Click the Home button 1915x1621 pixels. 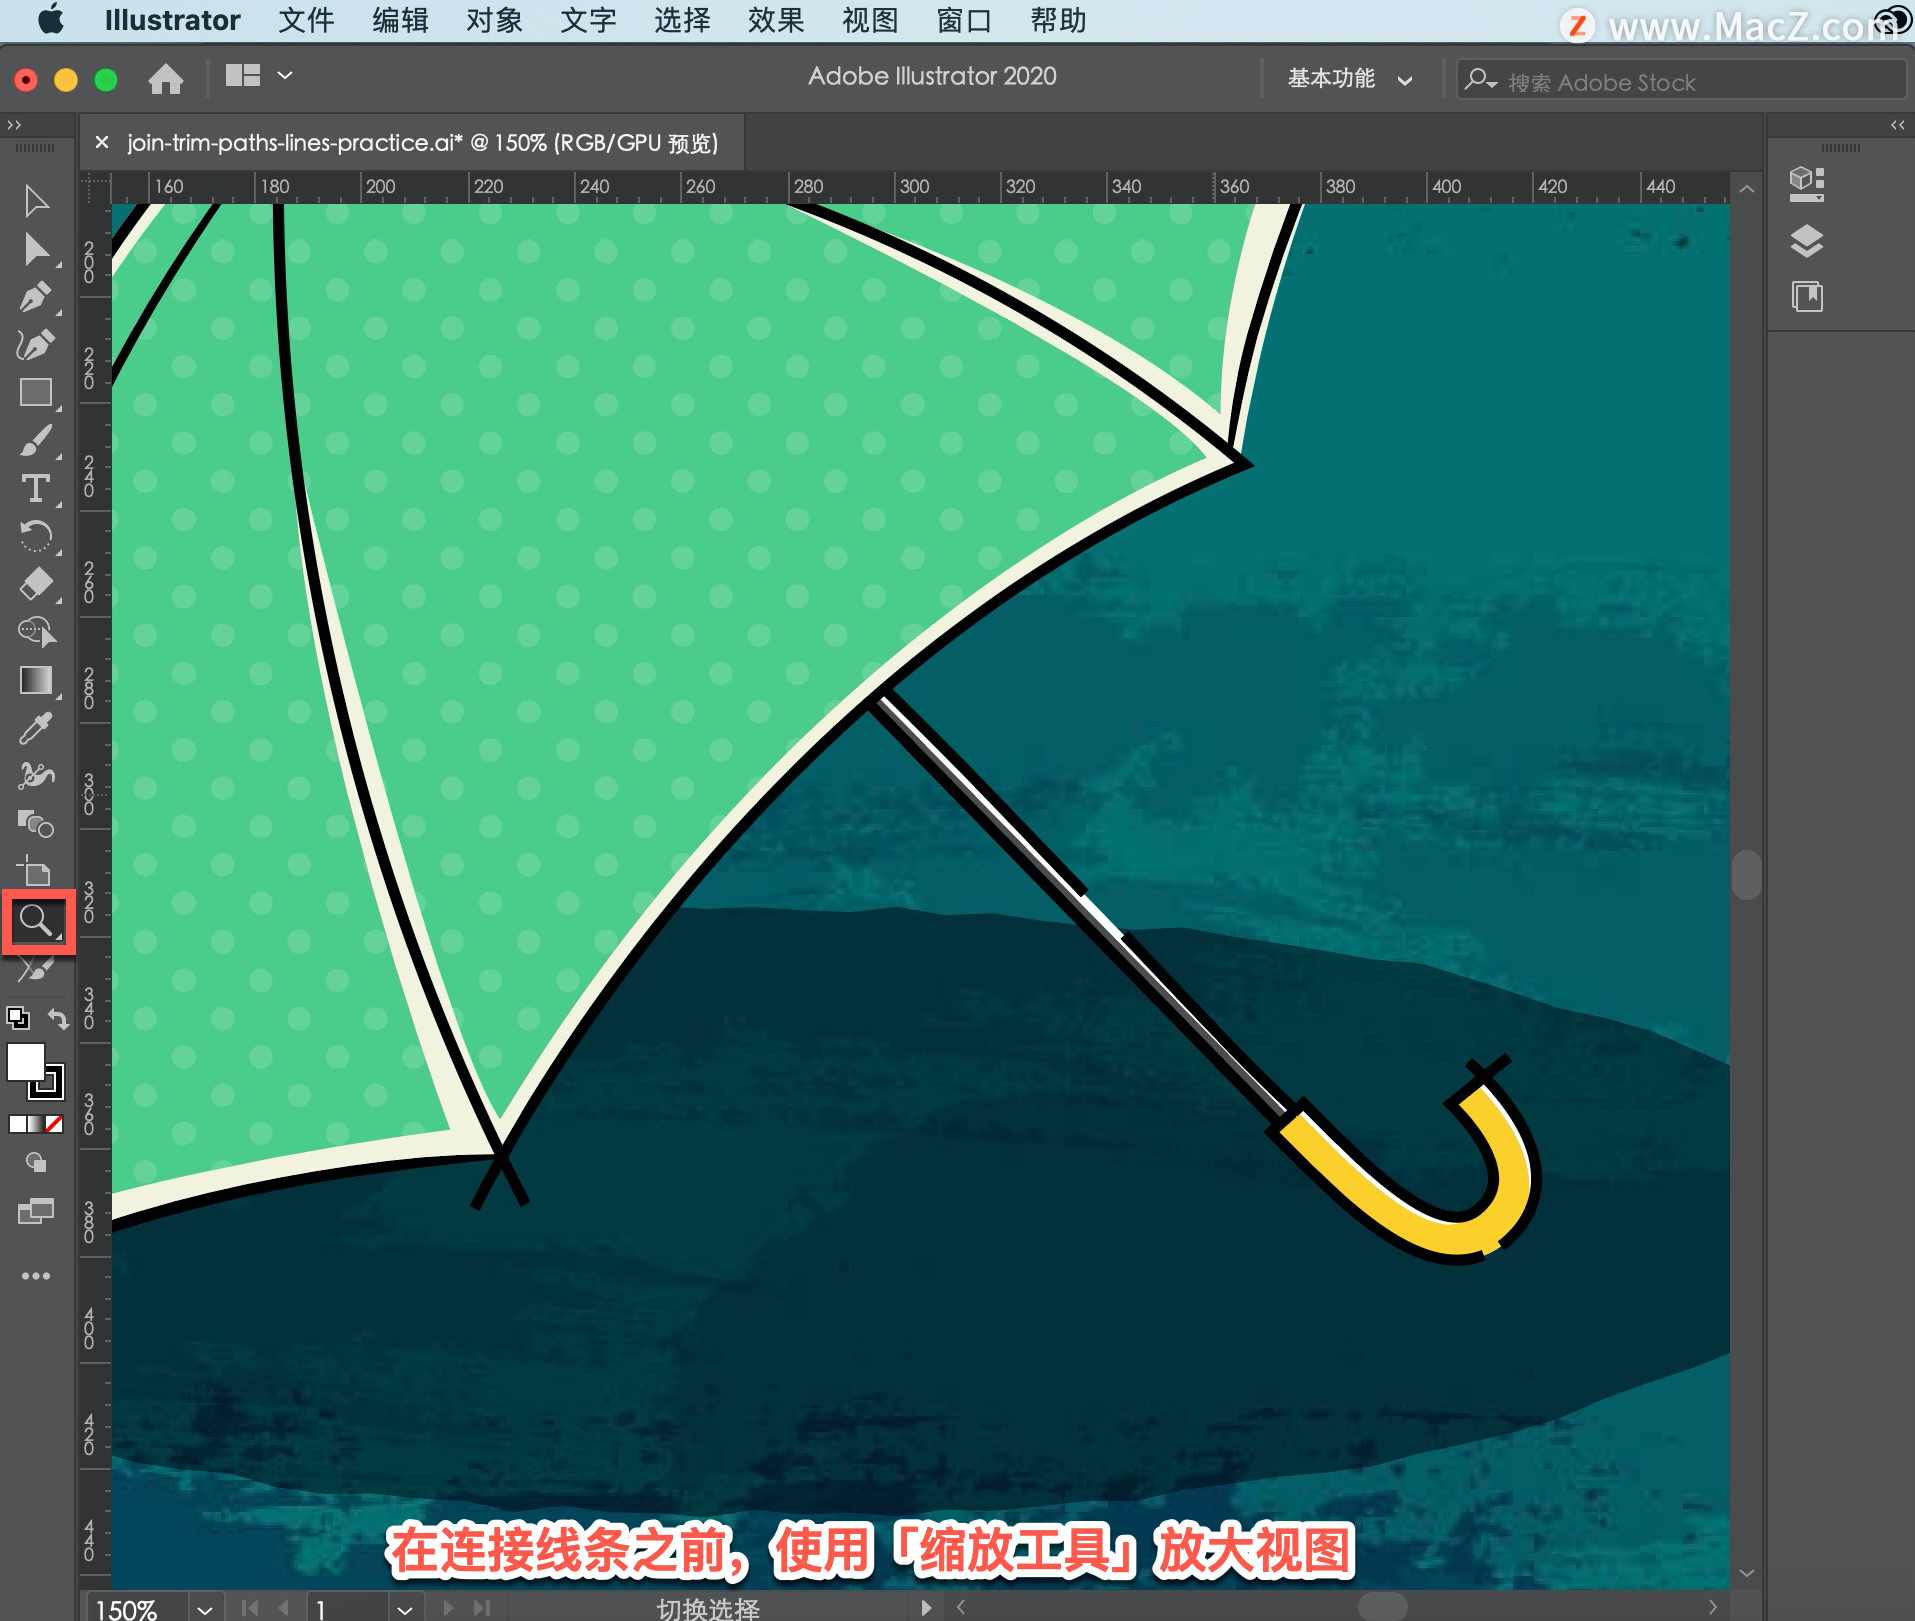[165, 78]
